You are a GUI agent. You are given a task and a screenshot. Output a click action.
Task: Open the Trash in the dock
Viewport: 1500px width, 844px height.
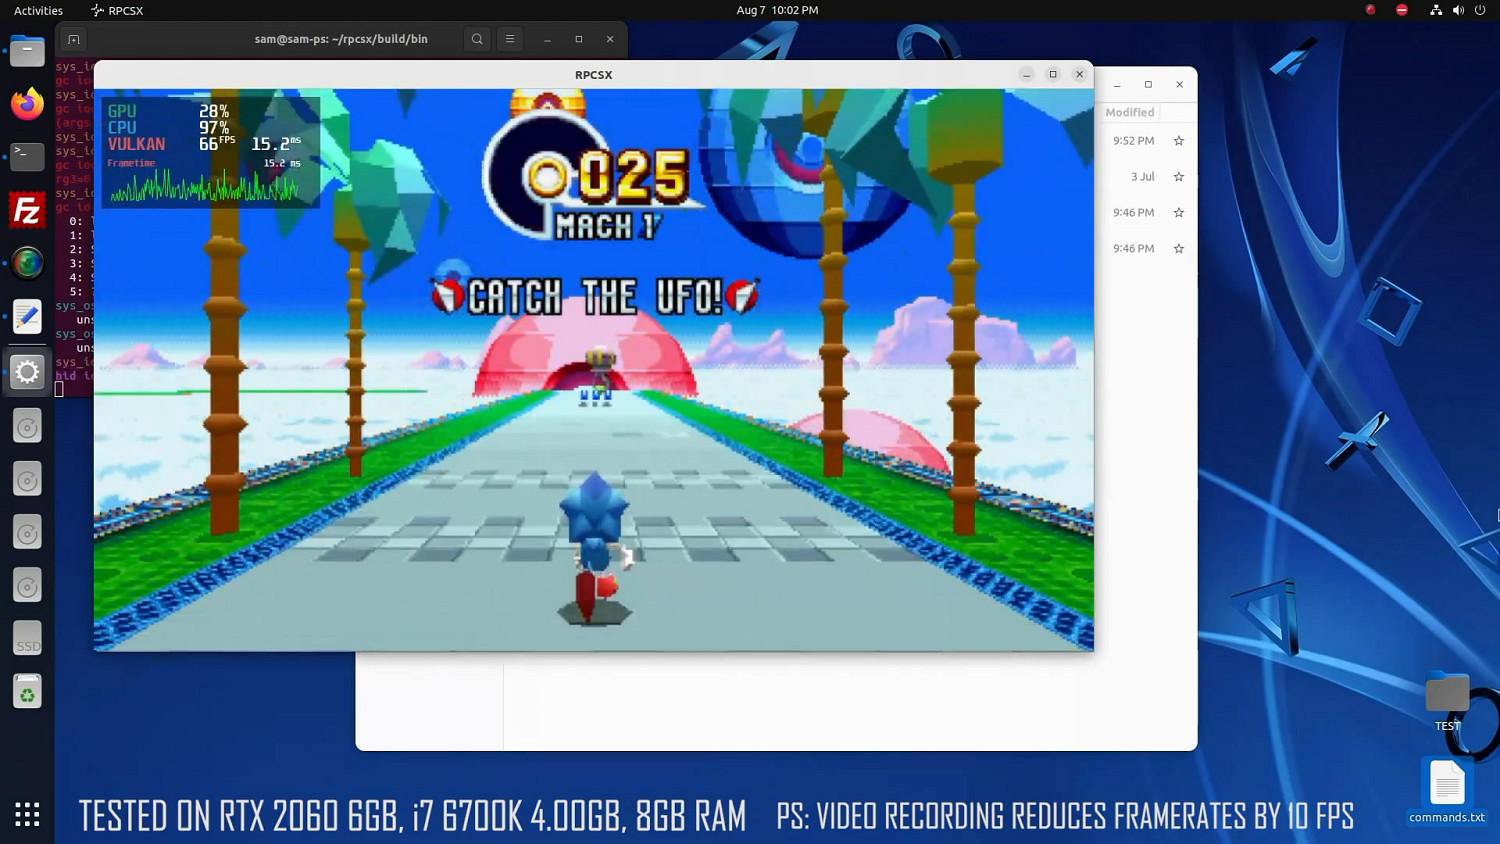(x=27, y=692)
